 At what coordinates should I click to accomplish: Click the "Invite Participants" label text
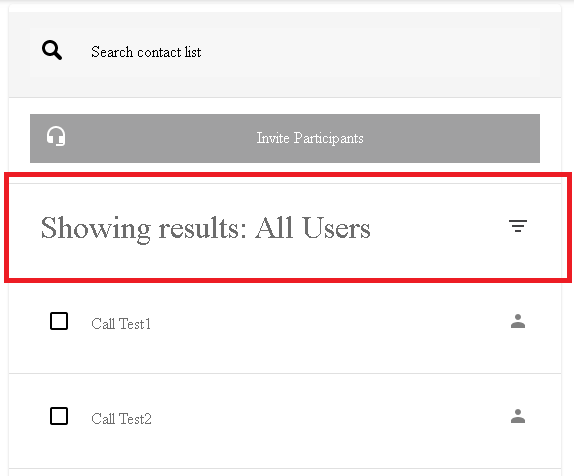point(310,138)
